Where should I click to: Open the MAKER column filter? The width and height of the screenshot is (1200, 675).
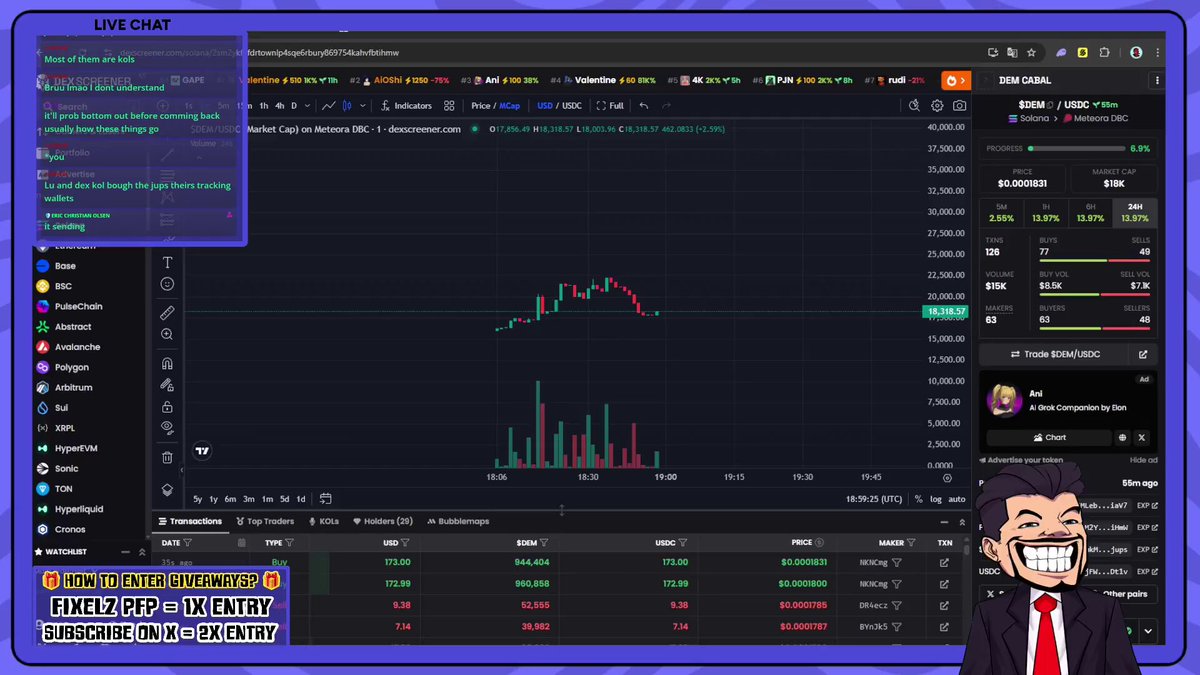click(913, 542)
